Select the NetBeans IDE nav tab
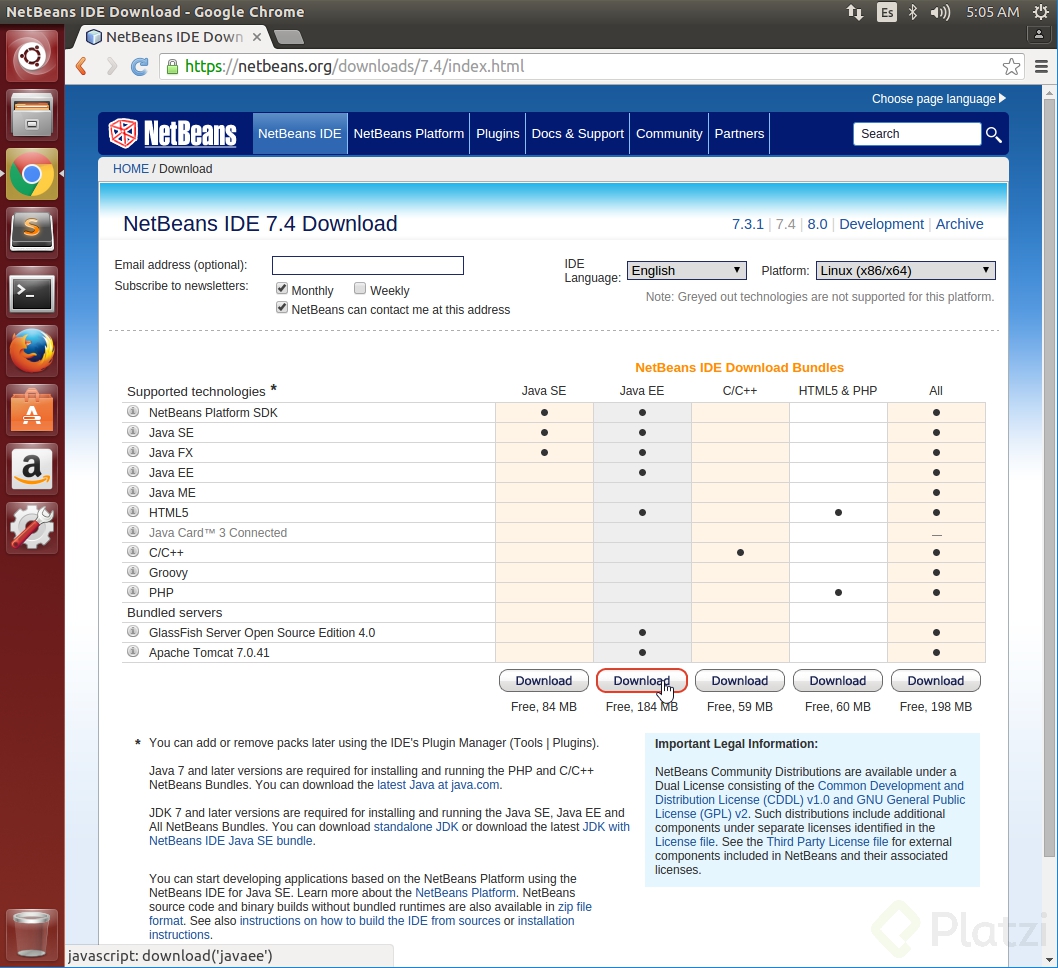1058x968 pixels. [300, 134]
